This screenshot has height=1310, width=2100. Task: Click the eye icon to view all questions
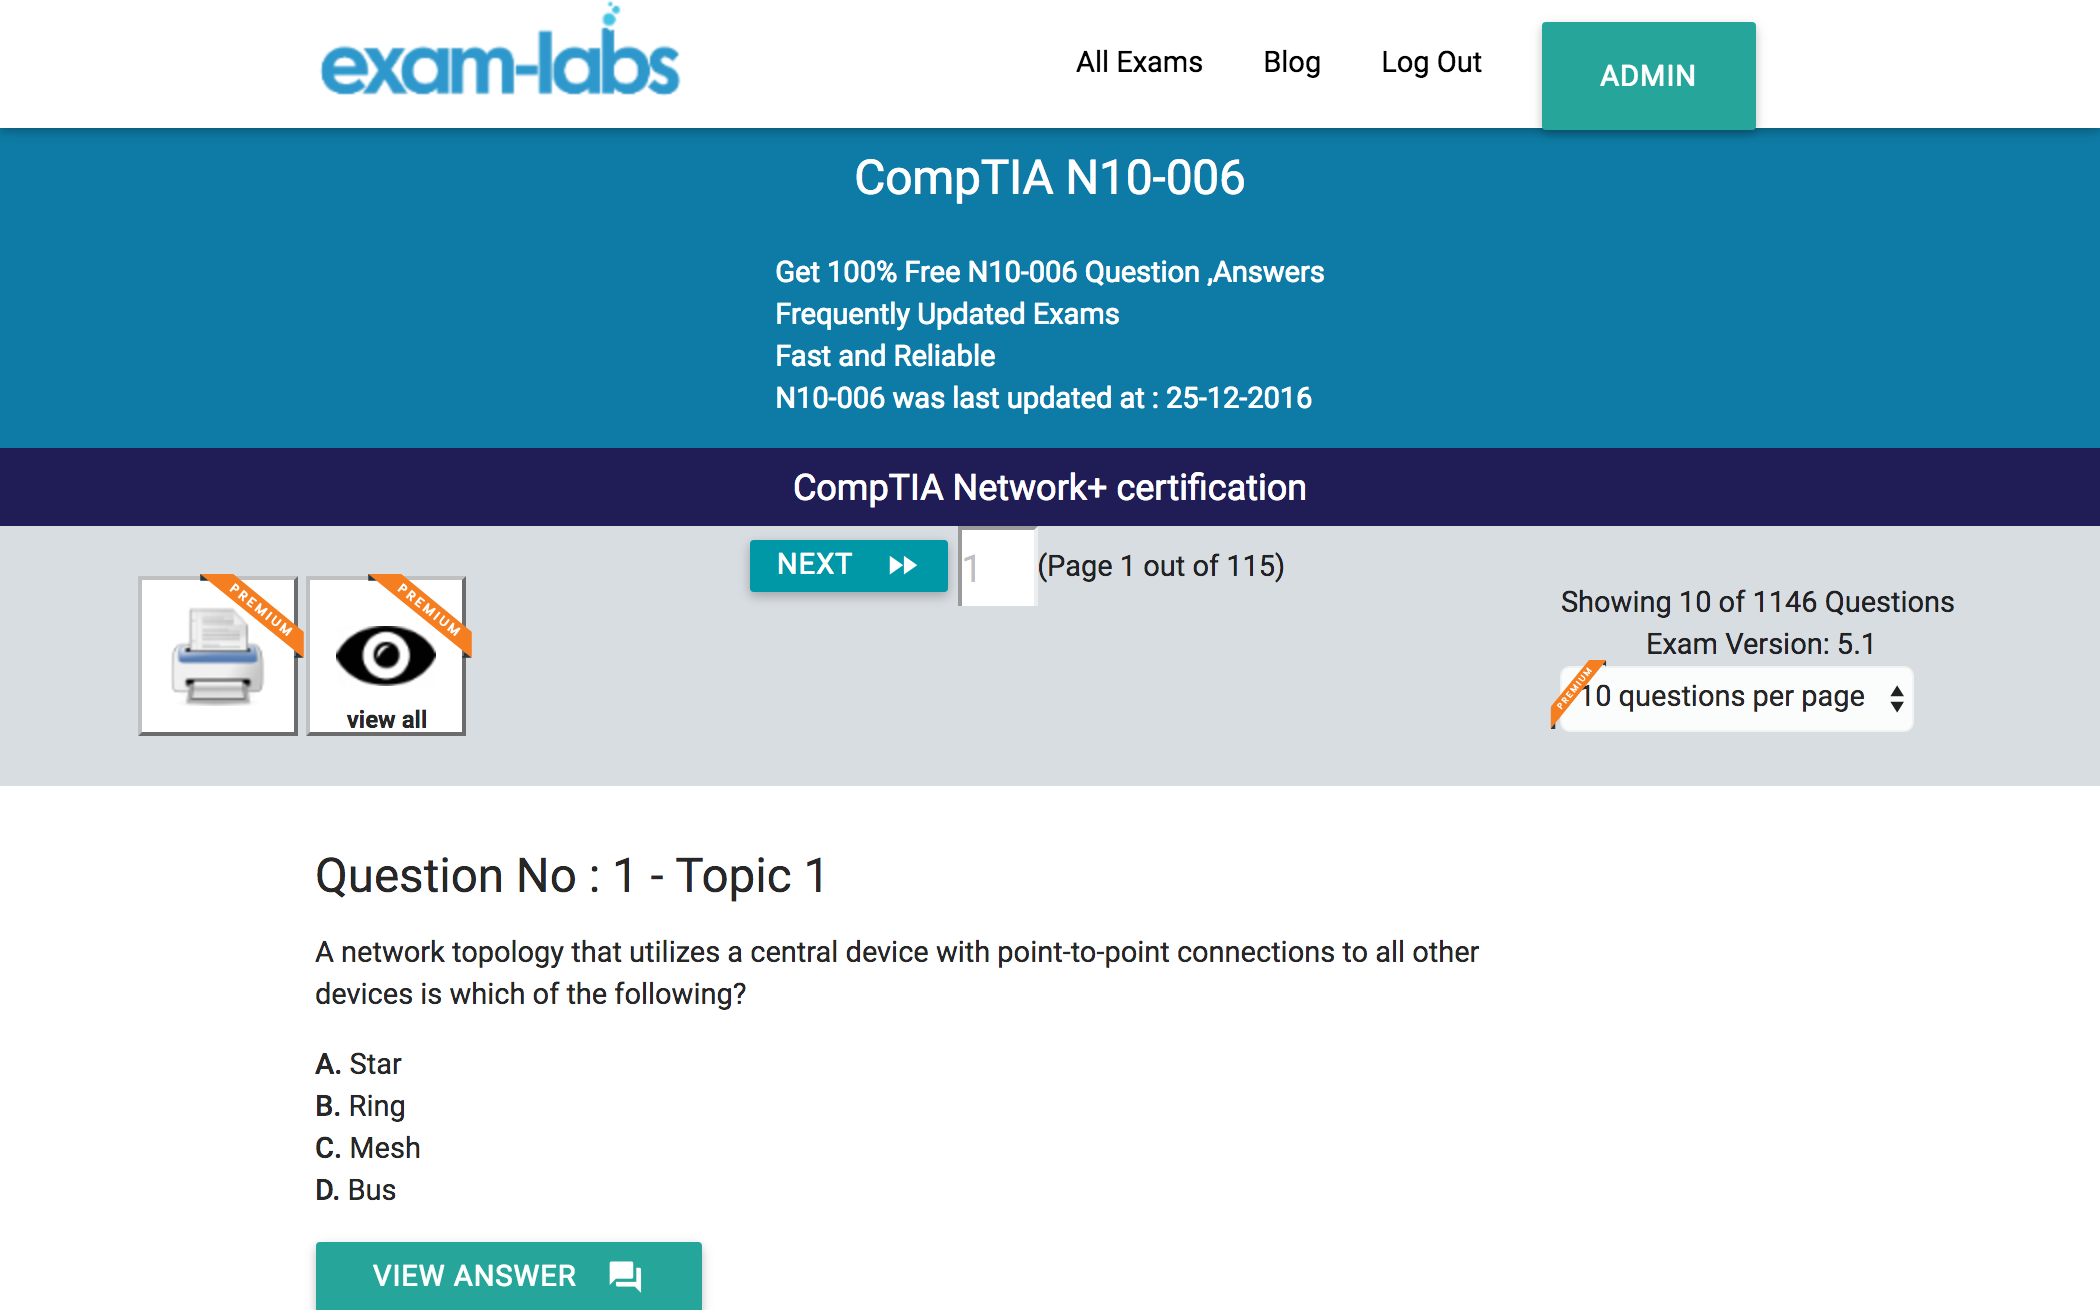pyautogui.click(x=383, y=650)
